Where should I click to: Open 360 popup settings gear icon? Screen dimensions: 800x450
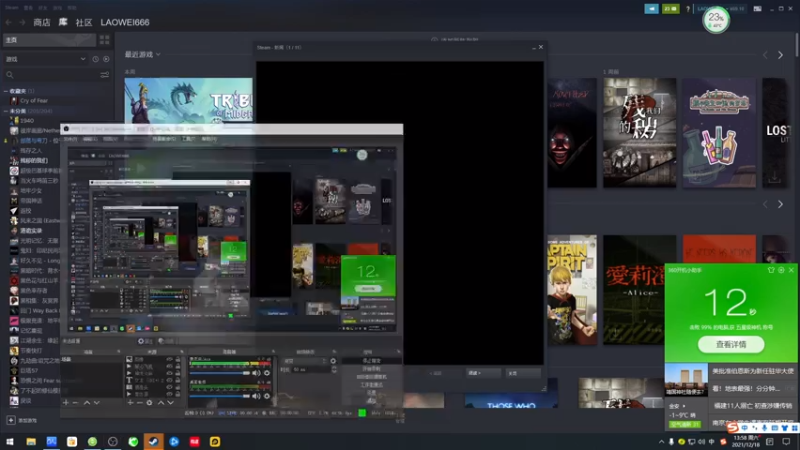click(781, 270)
